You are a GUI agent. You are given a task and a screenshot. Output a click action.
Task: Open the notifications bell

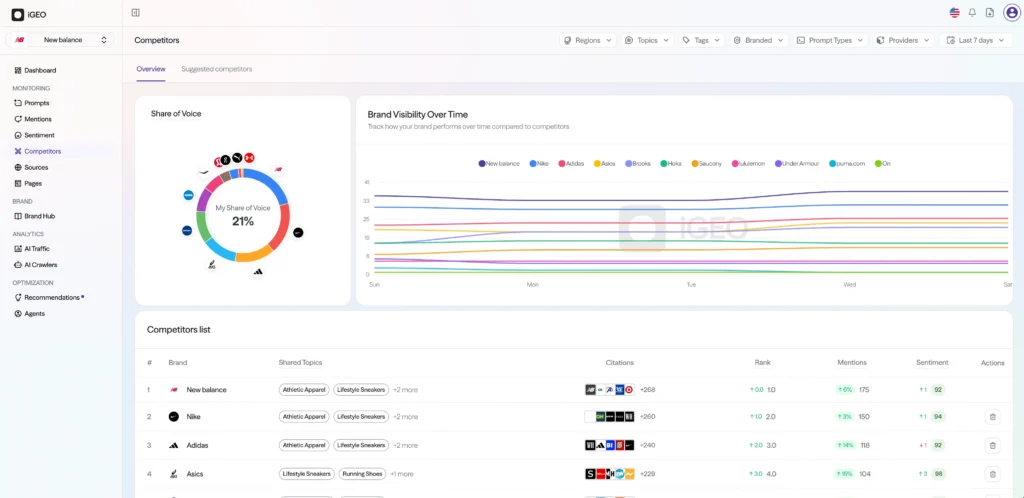coord(972,12)
